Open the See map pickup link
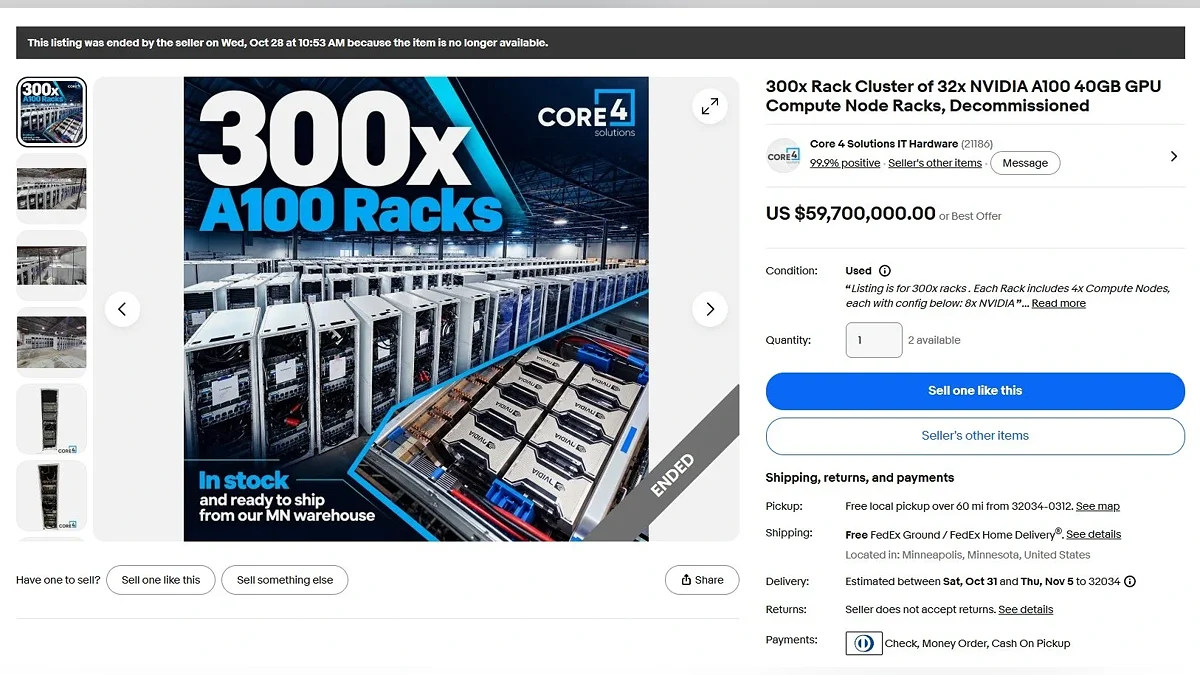1200x675 pixels. pos(1098,506)
